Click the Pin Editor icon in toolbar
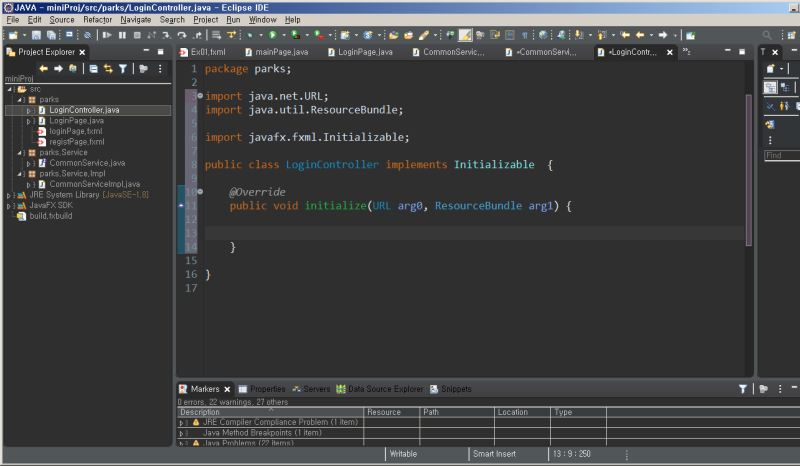 690,35
